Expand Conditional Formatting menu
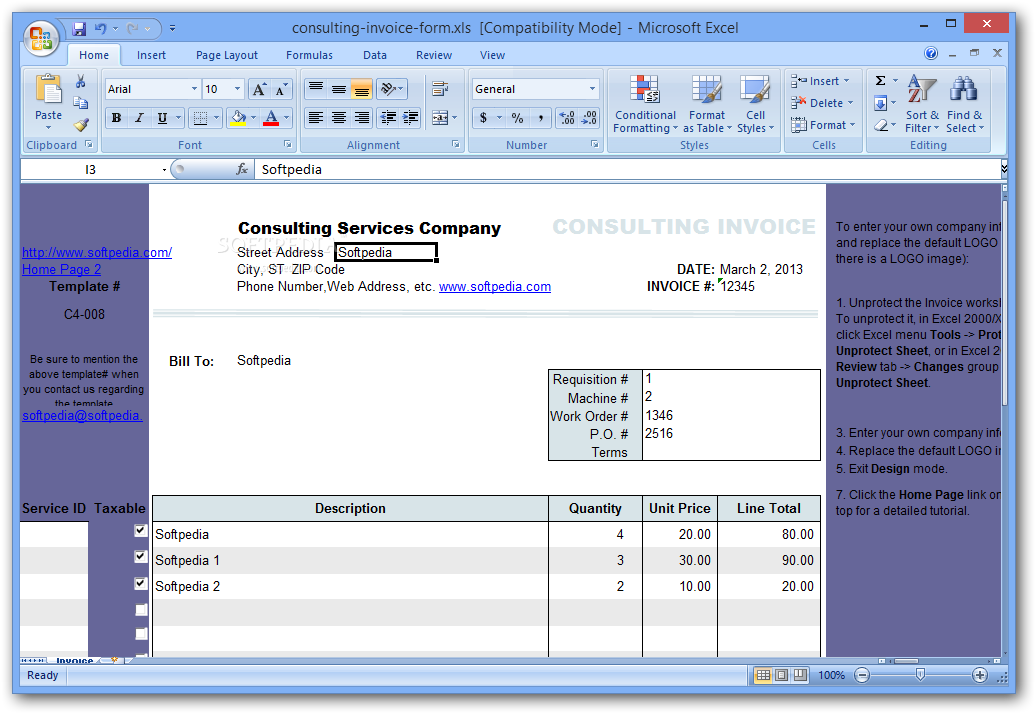Image resolution: width=1036 pixels, height=714 pixels. [645, 104]
